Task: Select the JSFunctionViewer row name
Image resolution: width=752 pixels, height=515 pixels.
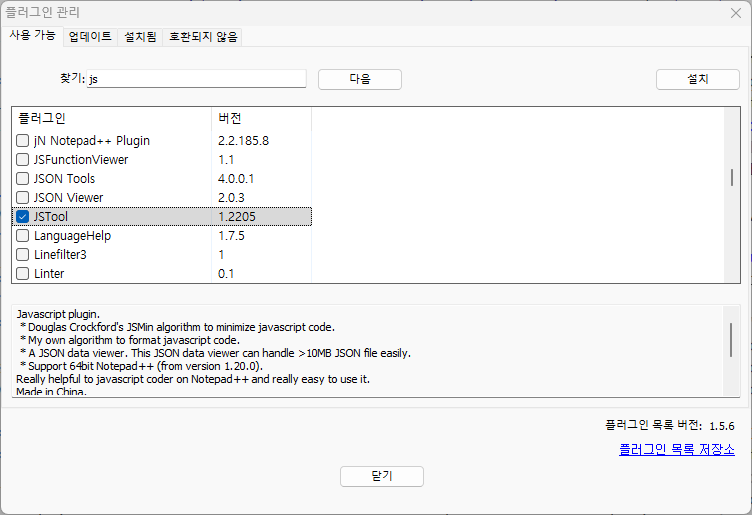Action: click(81, 160)
